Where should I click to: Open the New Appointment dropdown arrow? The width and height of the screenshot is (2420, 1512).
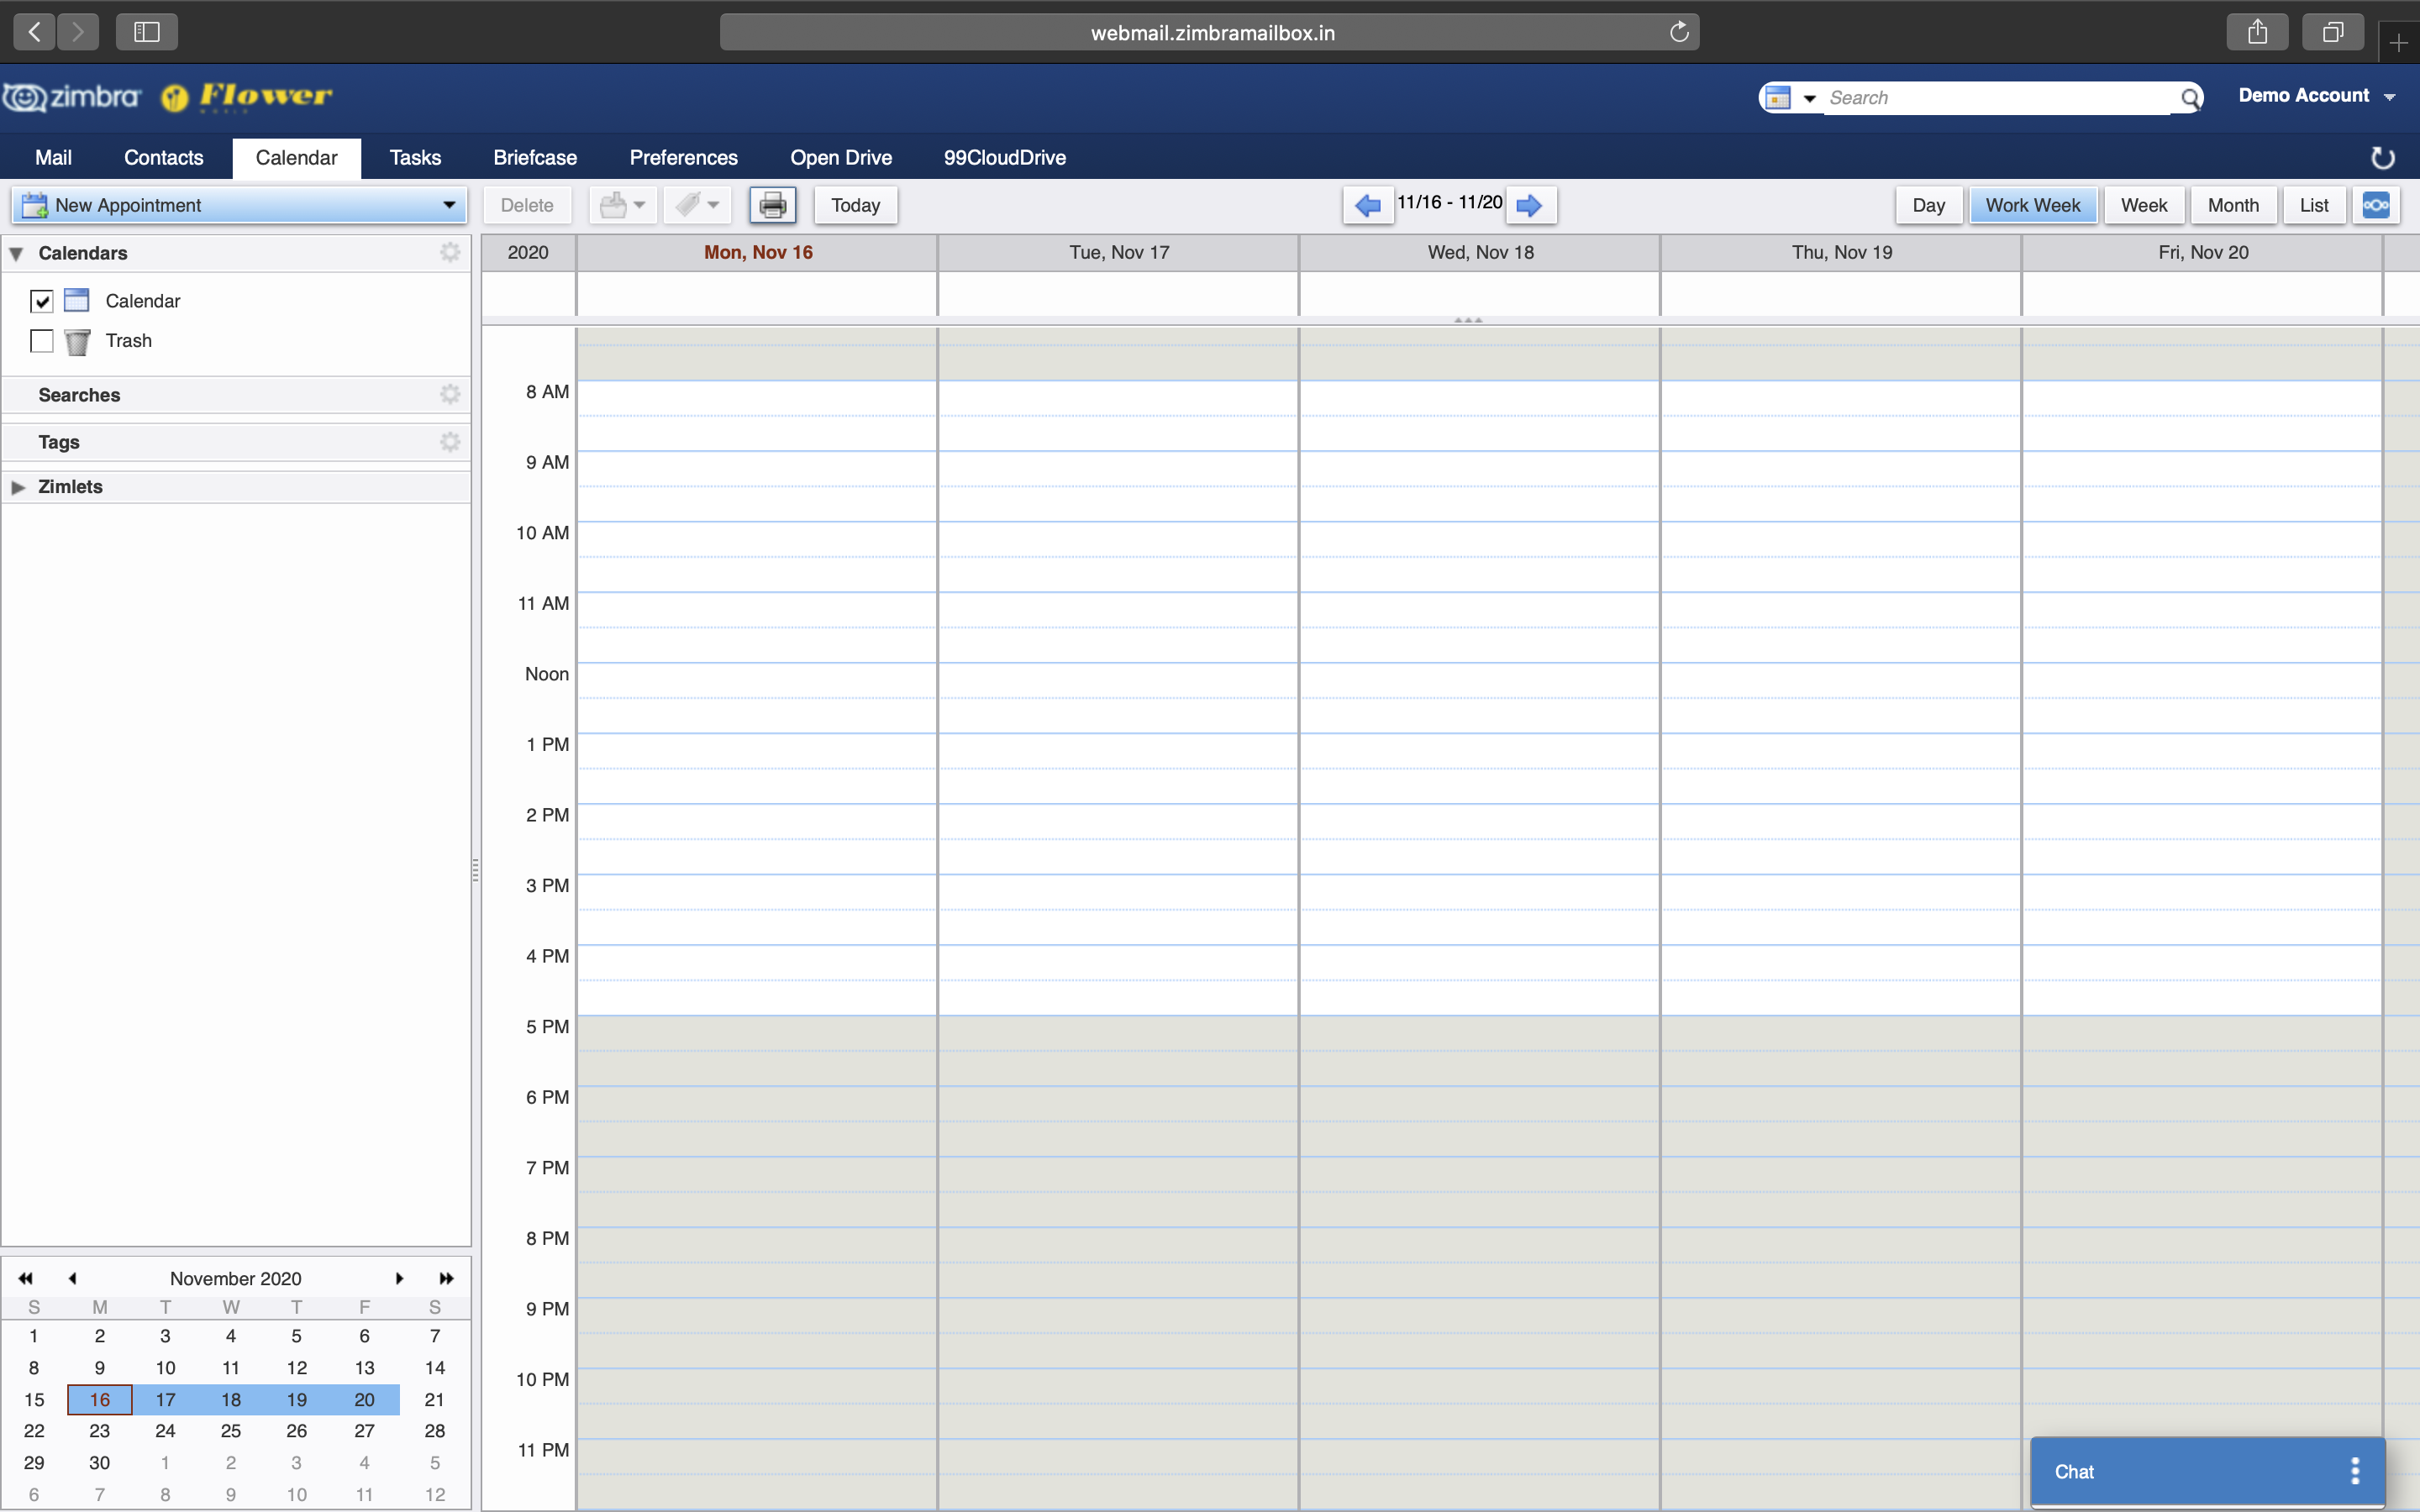point(449,205)
